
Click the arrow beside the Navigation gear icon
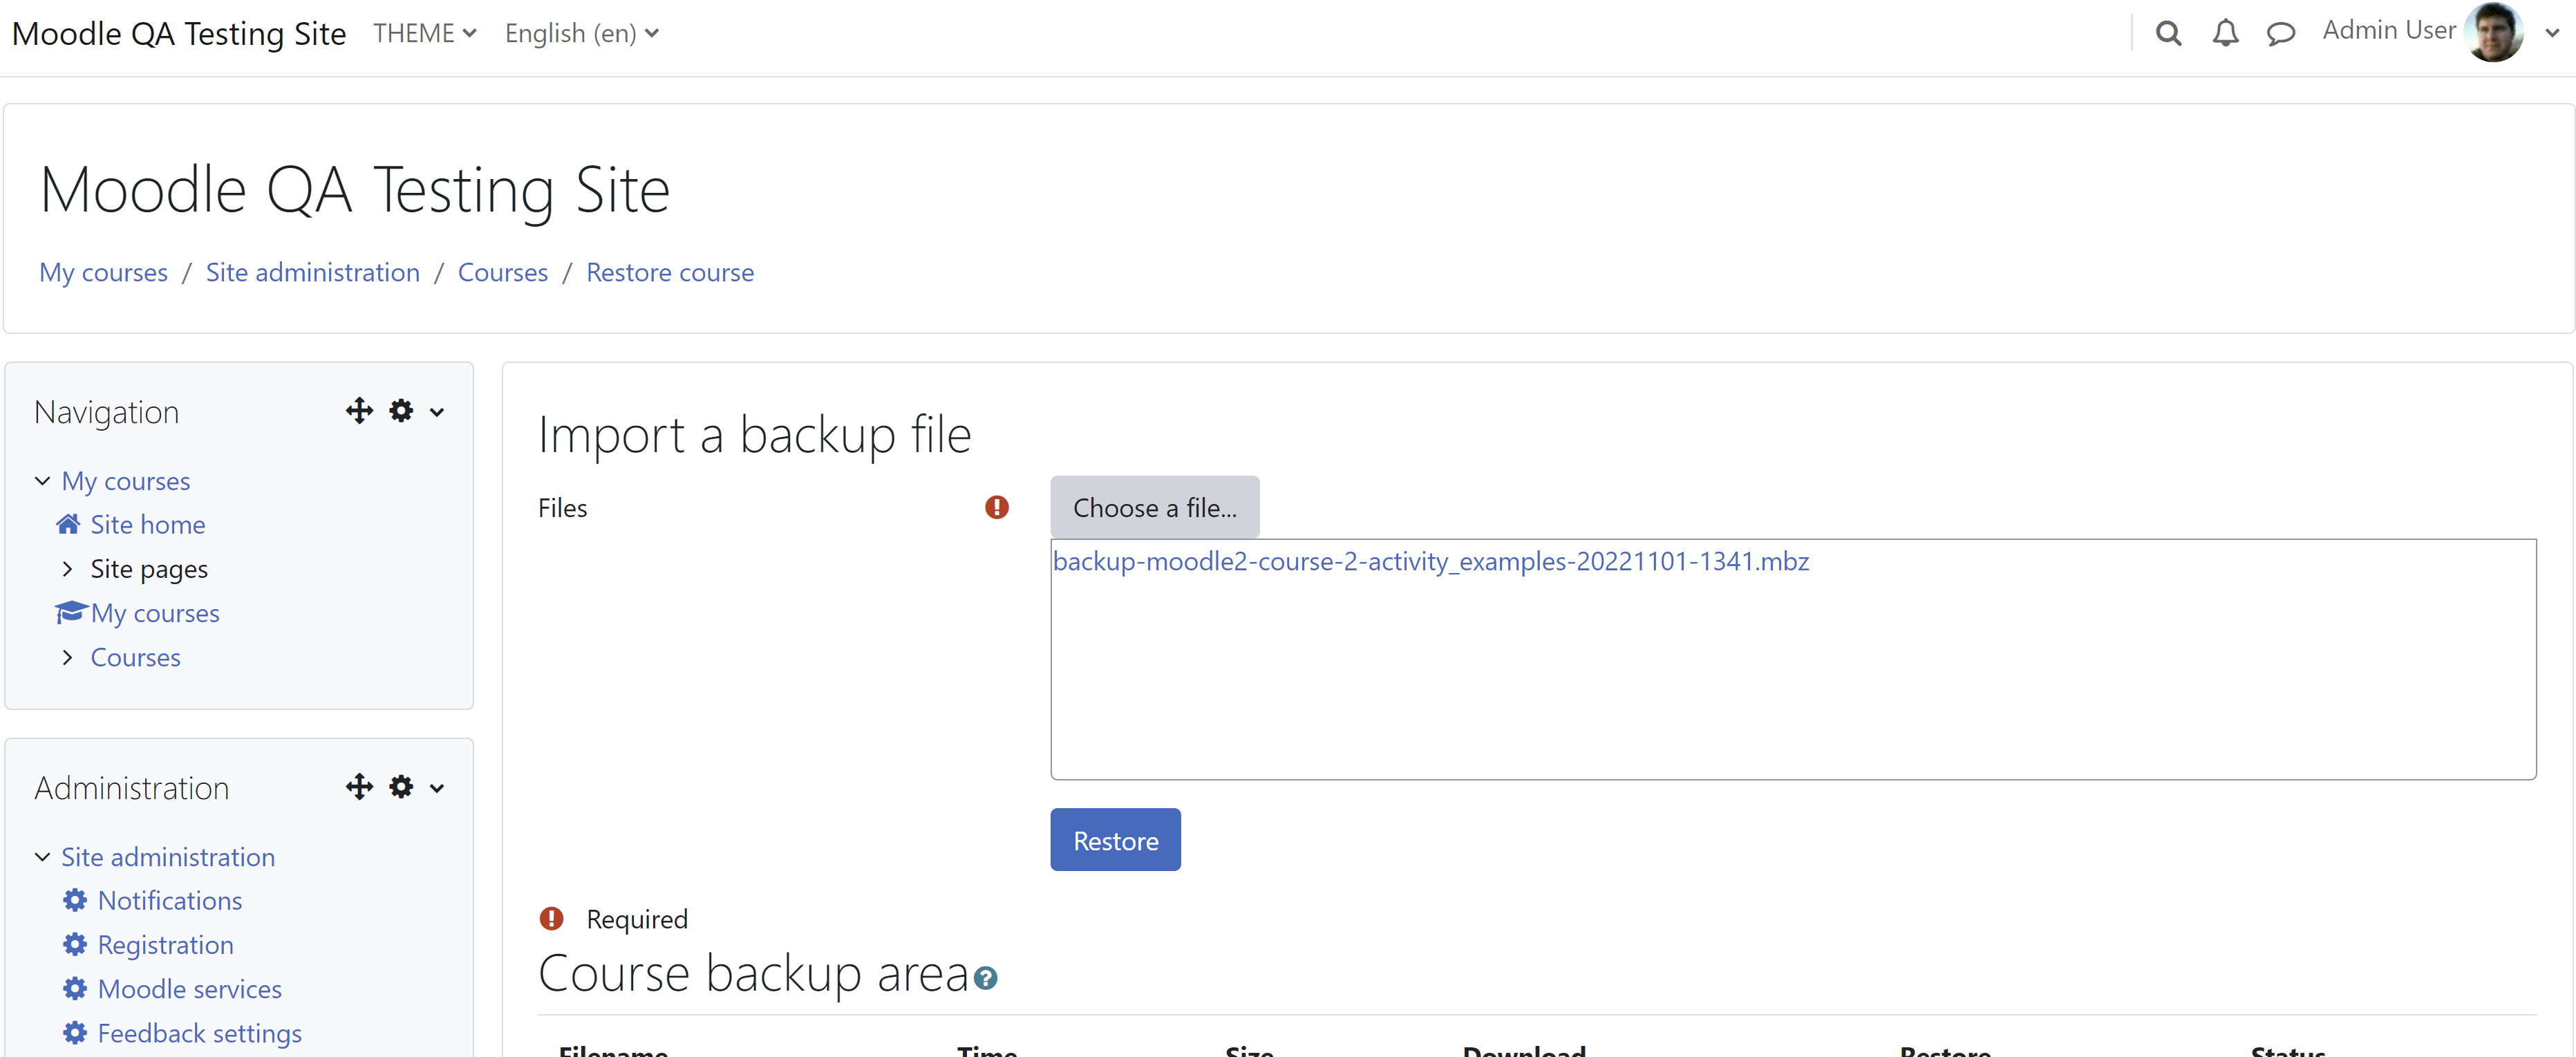click(x=437, y=412)
